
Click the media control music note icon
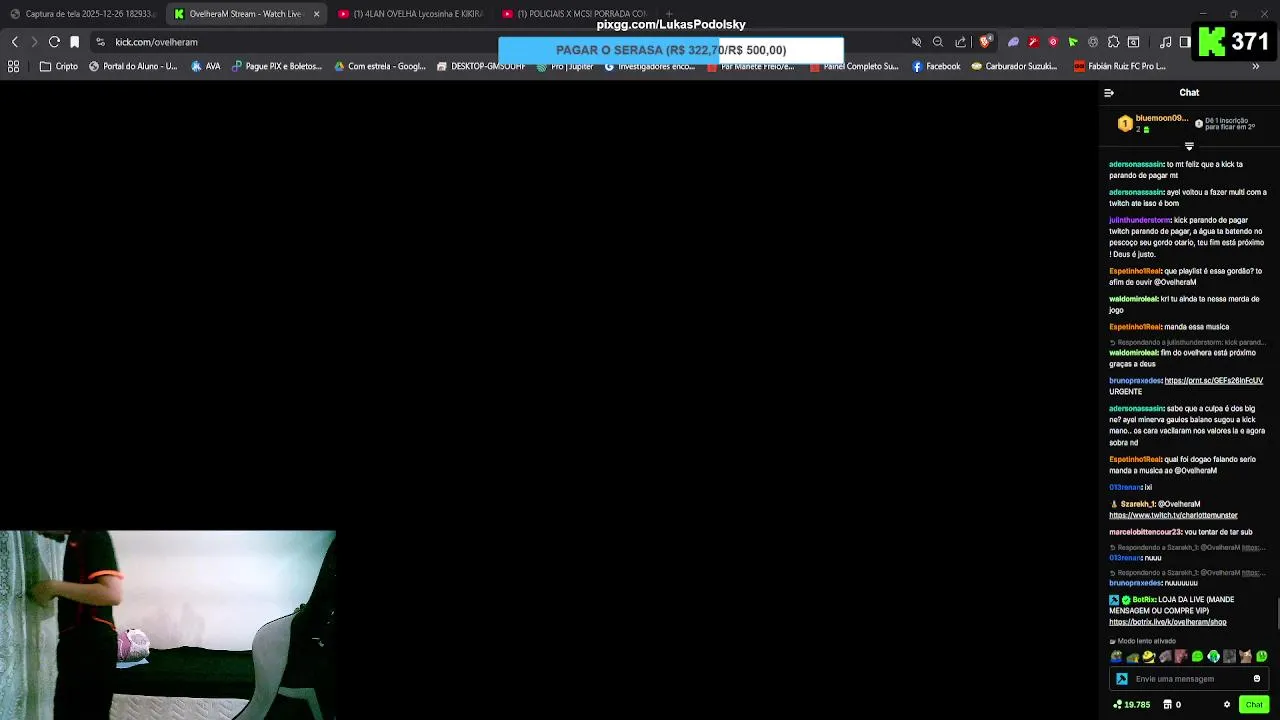[1165, 42]
